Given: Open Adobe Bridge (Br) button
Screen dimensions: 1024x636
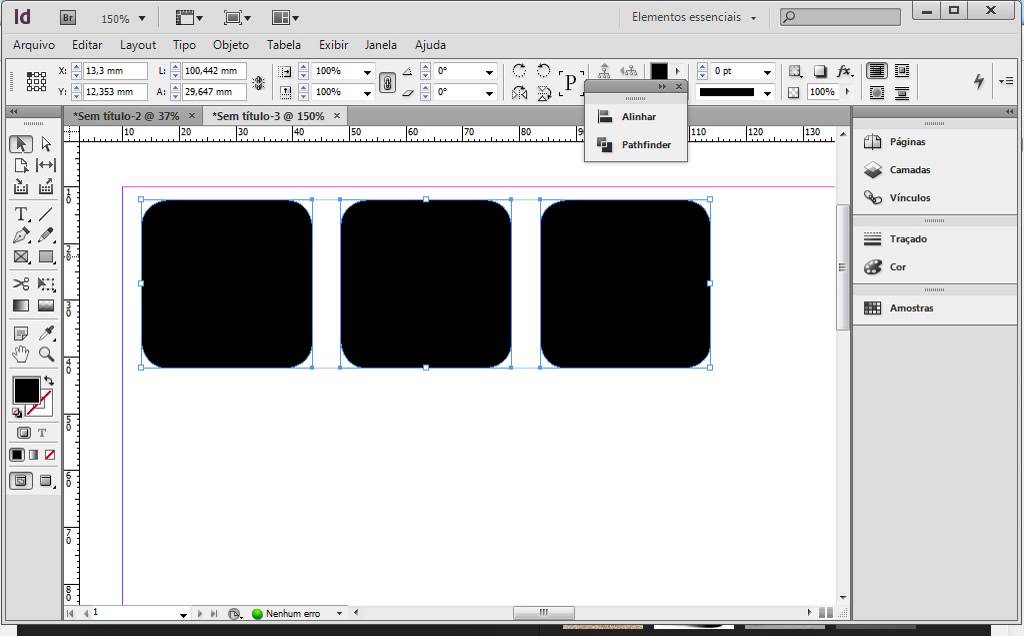Looking at the screenshot, I should click(68, 18).
